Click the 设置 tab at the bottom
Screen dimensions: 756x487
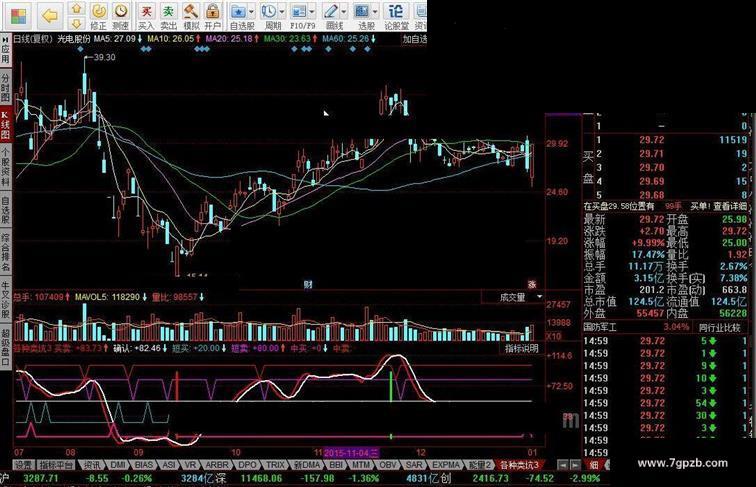tap(24, 465)
